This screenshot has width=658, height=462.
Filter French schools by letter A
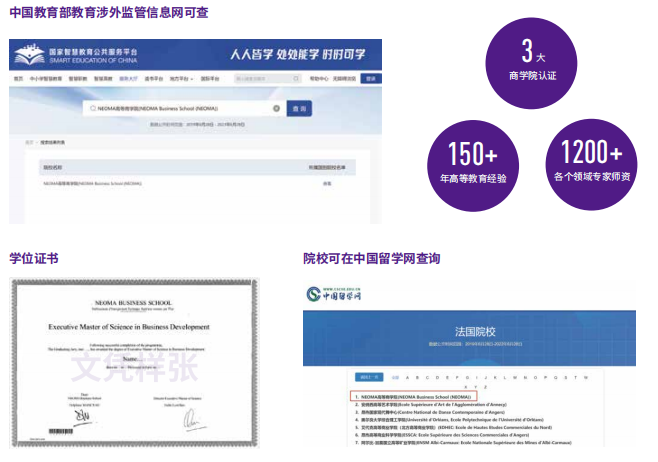point(407,377)
